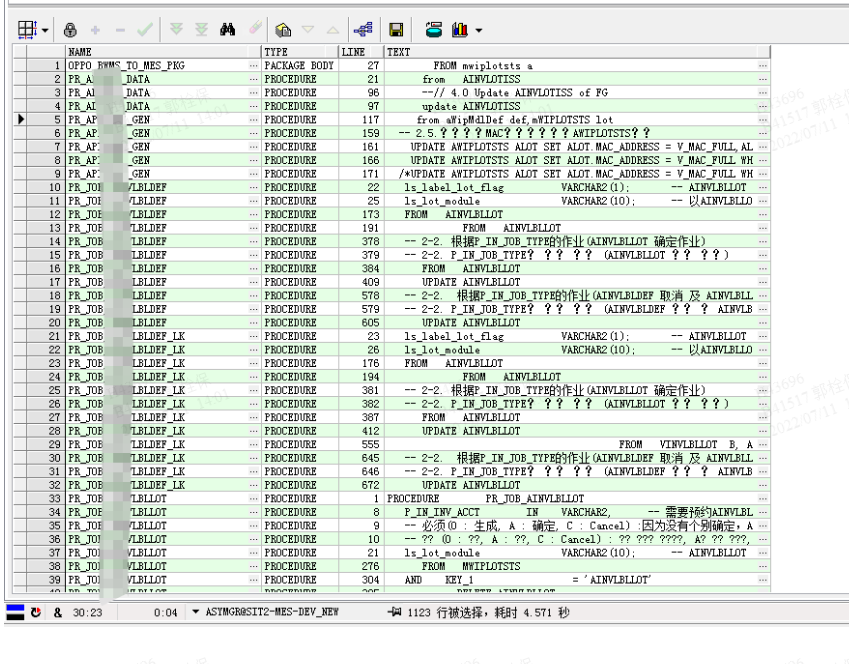Open the bar chart graph icon
The width and height of the screenshot is (849, 664).
pyautogui.click(x=460, y=29)
